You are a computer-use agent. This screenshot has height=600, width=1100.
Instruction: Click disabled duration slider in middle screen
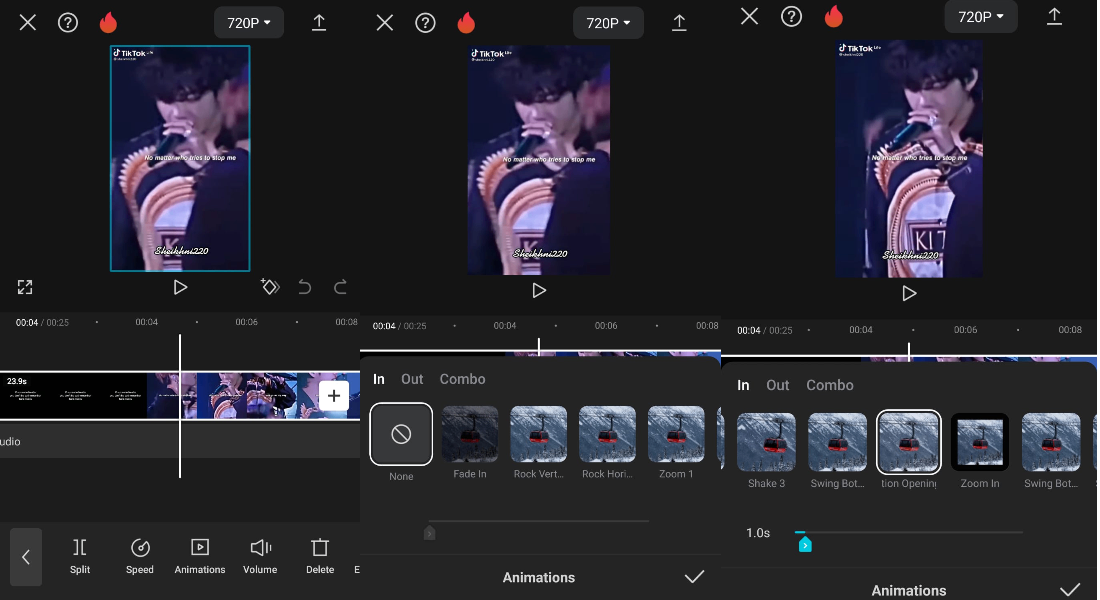coord(539,521)
